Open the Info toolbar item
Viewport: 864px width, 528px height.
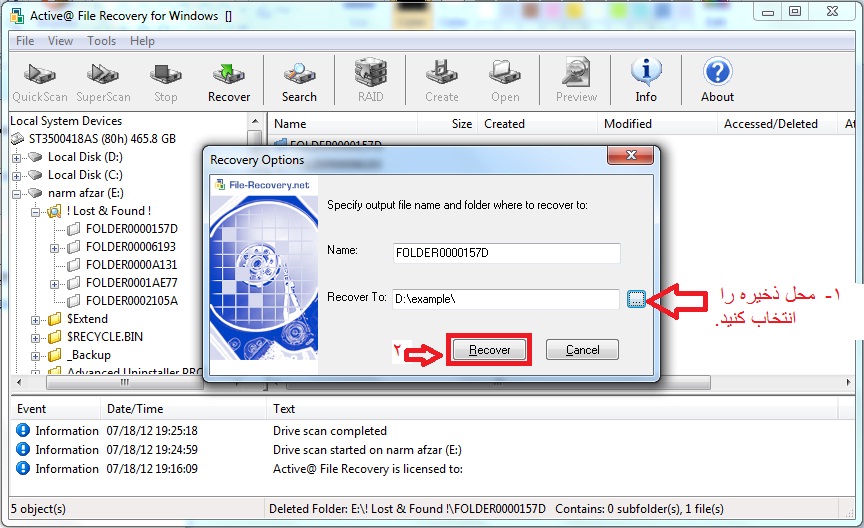[x=646, y=82]
